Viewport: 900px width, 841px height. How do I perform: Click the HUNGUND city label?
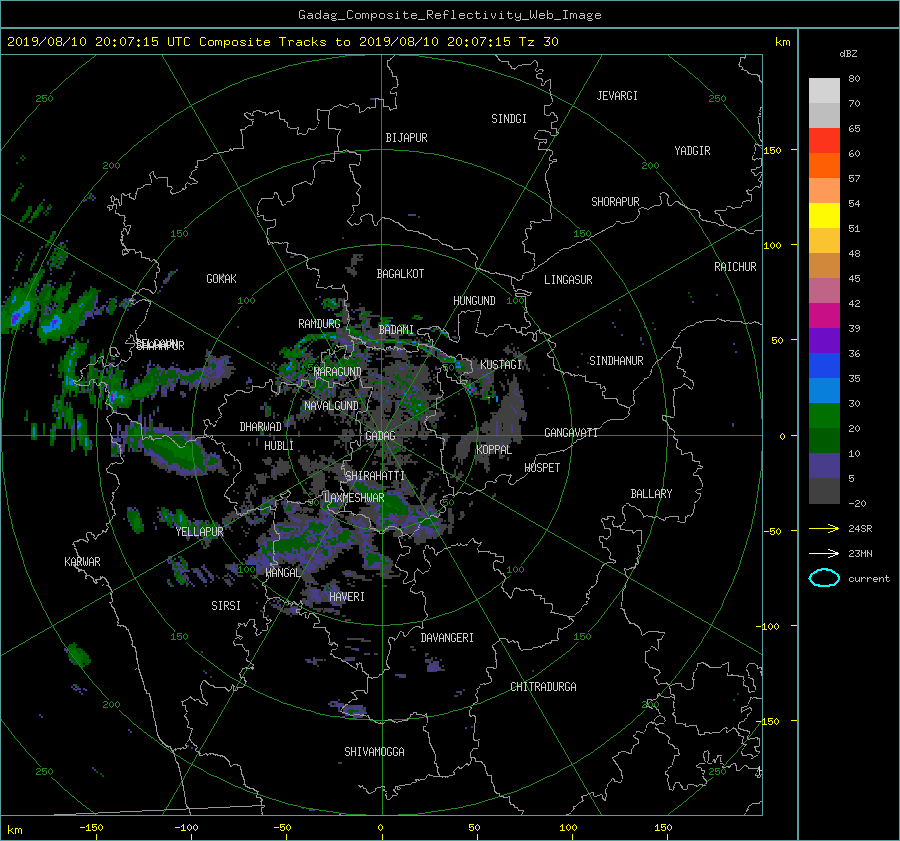click(474, 301)
